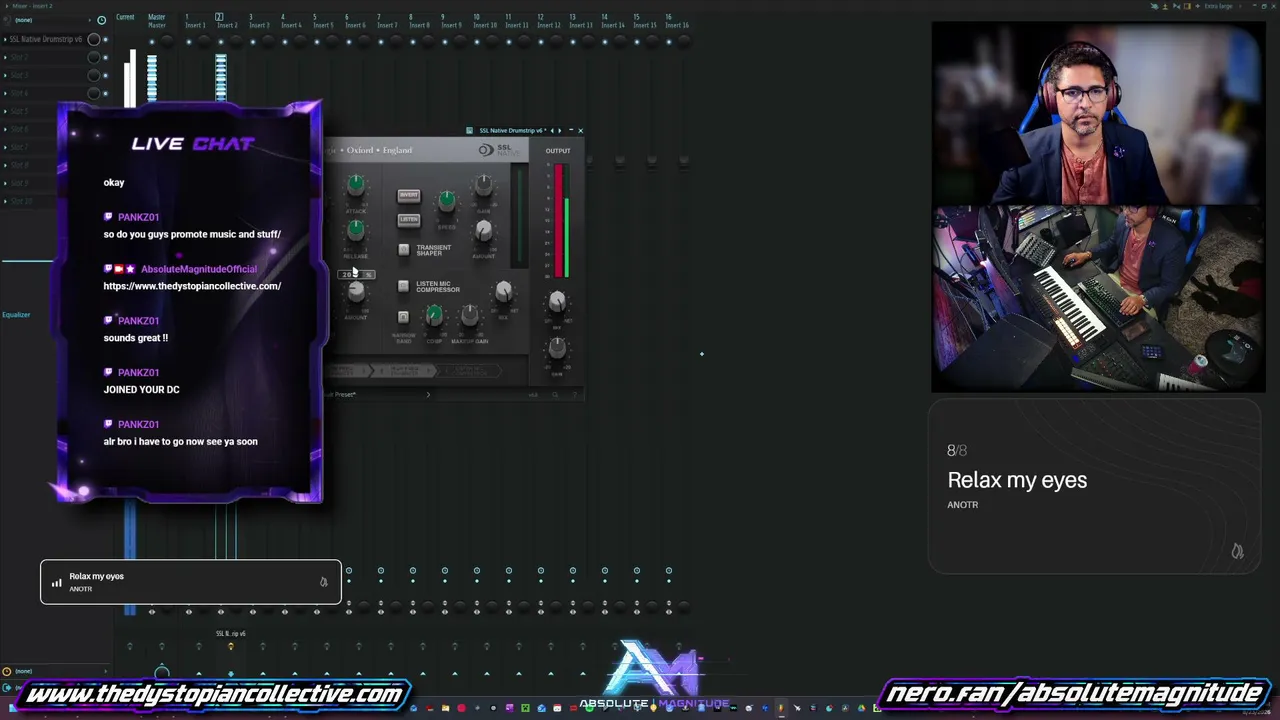Open the thedystopiancollective.com link in chat
The image size is (1280, 720).
click(x=192, y=286)
